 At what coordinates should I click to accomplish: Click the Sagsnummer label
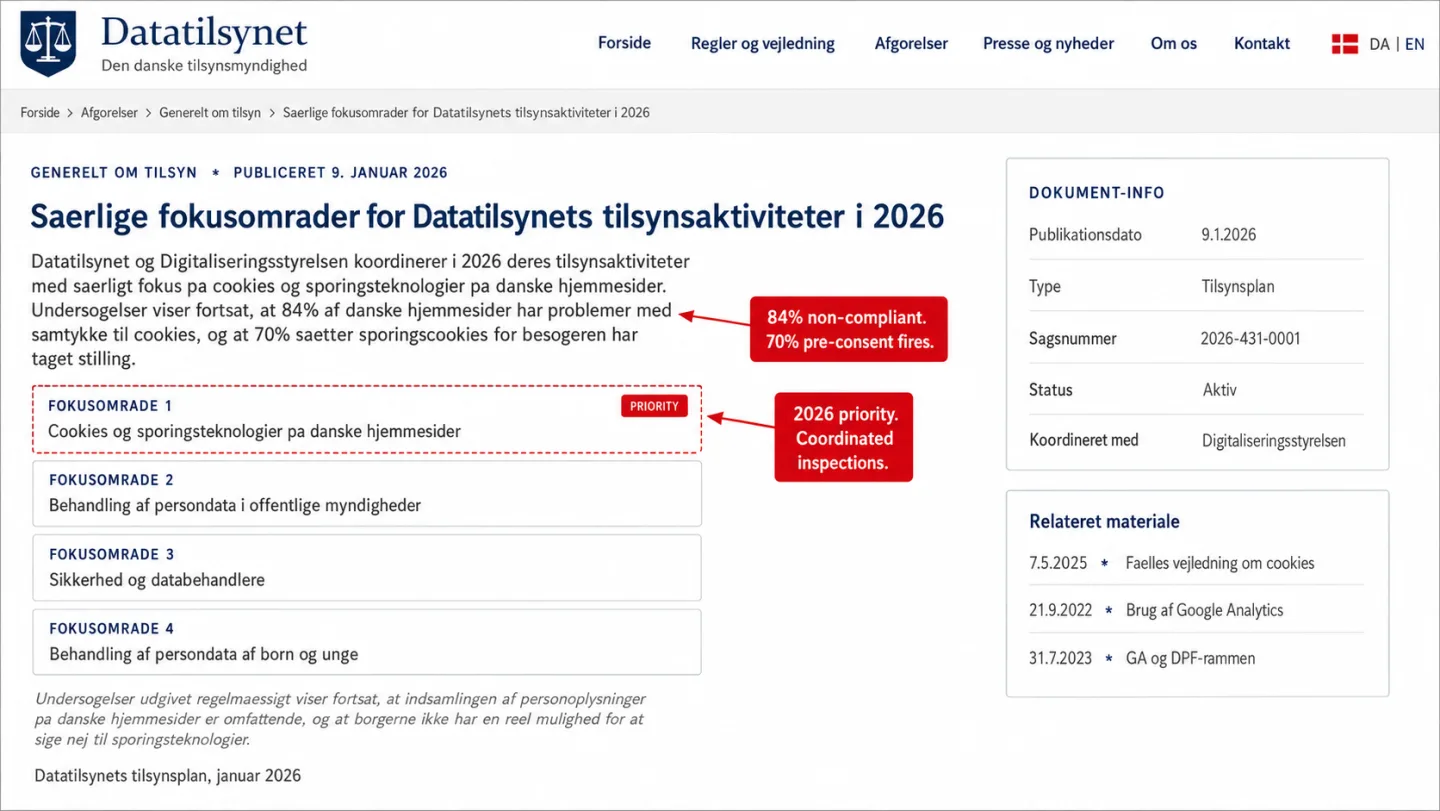click(x=1073, y=339)
